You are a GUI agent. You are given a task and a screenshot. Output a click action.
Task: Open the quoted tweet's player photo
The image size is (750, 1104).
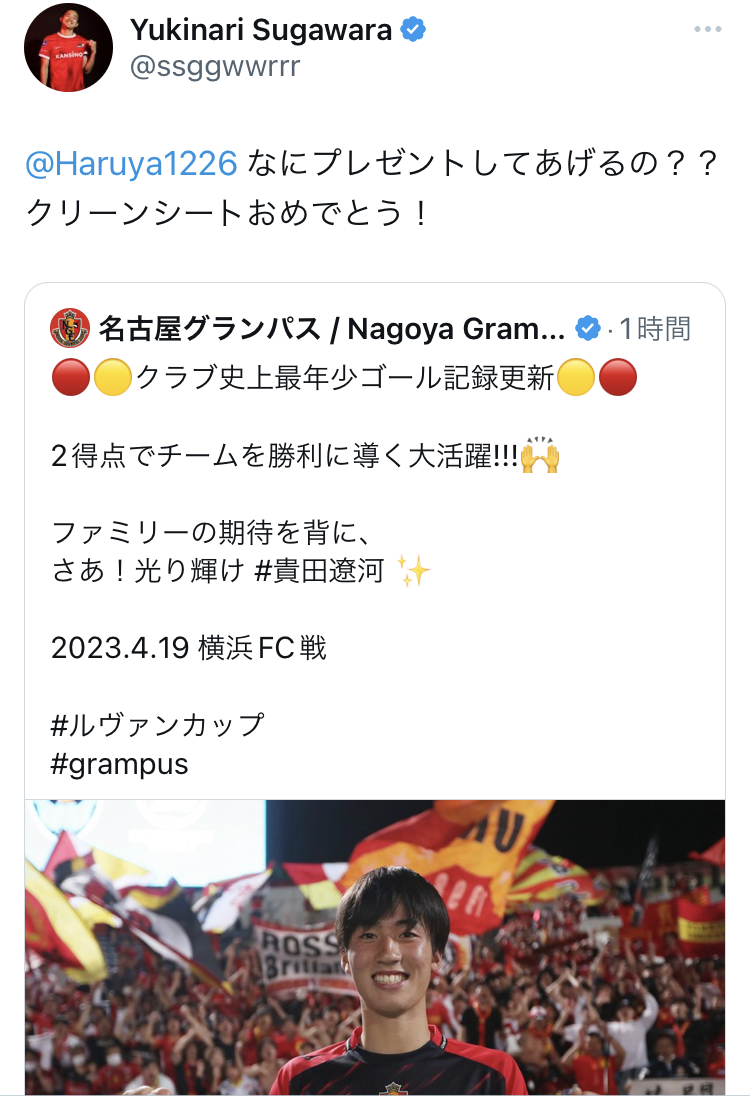pyautogui.click(x=375, y=947)
